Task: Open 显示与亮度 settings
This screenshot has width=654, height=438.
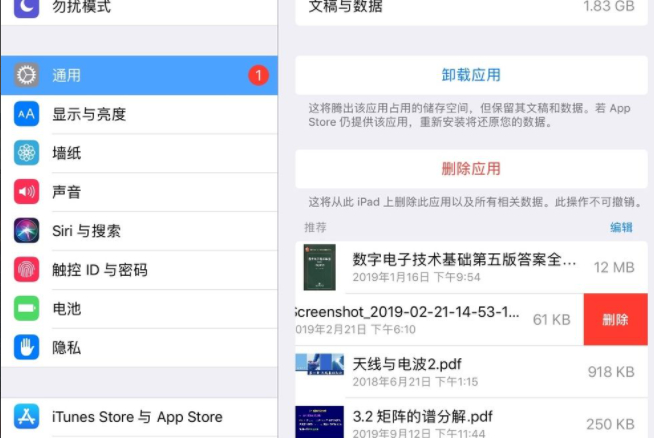Action: (x=139, y=114)
